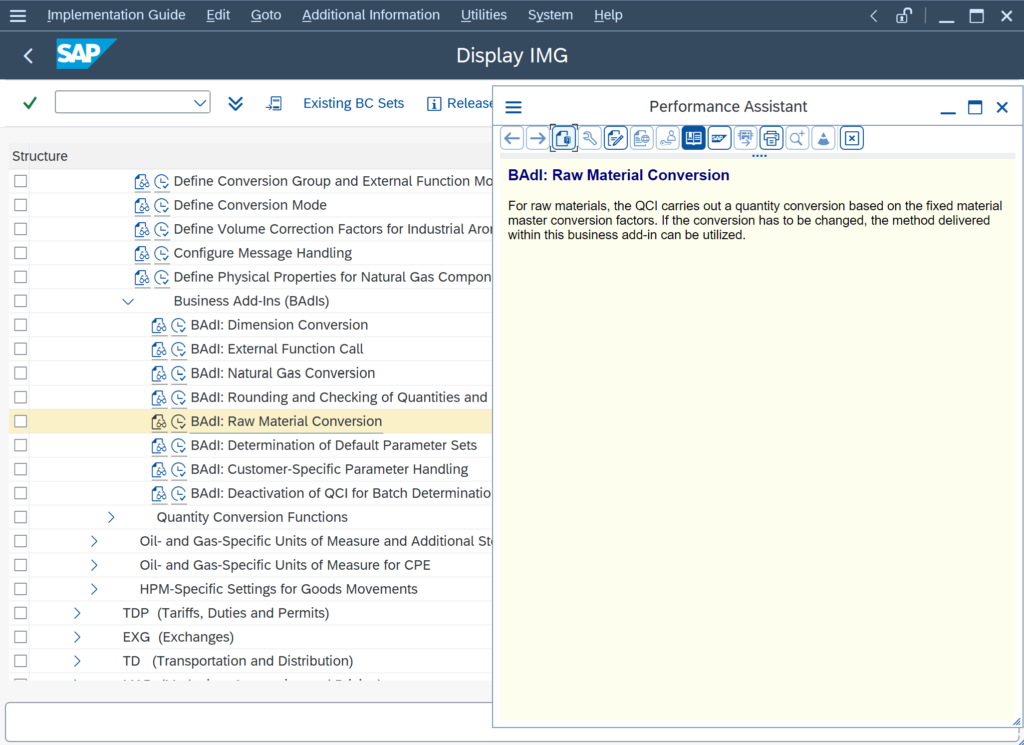Image resolution: width=1024 pixels, height=745 pixels.
Task: Click the selected document icon in help toolbar
Action: coord(564,138)
